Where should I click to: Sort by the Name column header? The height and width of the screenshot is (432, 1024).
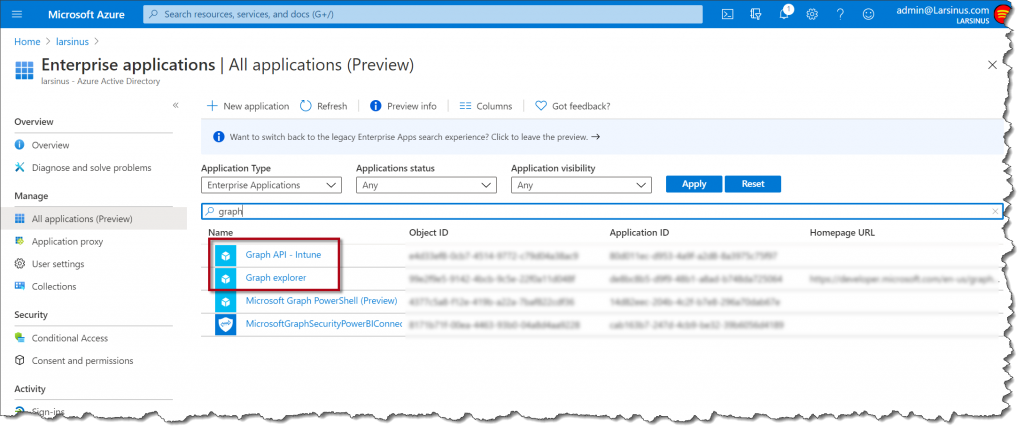[221, 232]
